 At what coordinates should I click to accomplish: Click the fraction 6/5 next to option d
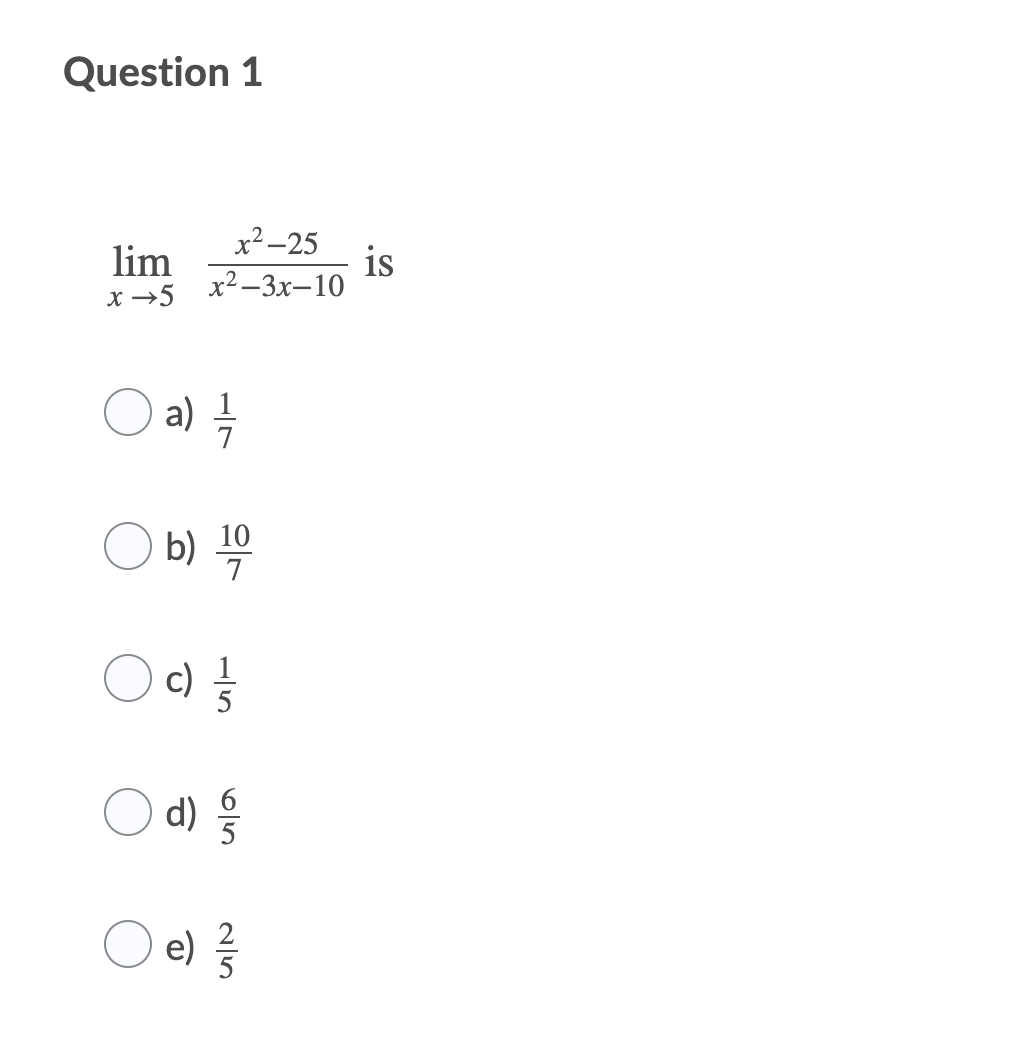coord(228,813)
